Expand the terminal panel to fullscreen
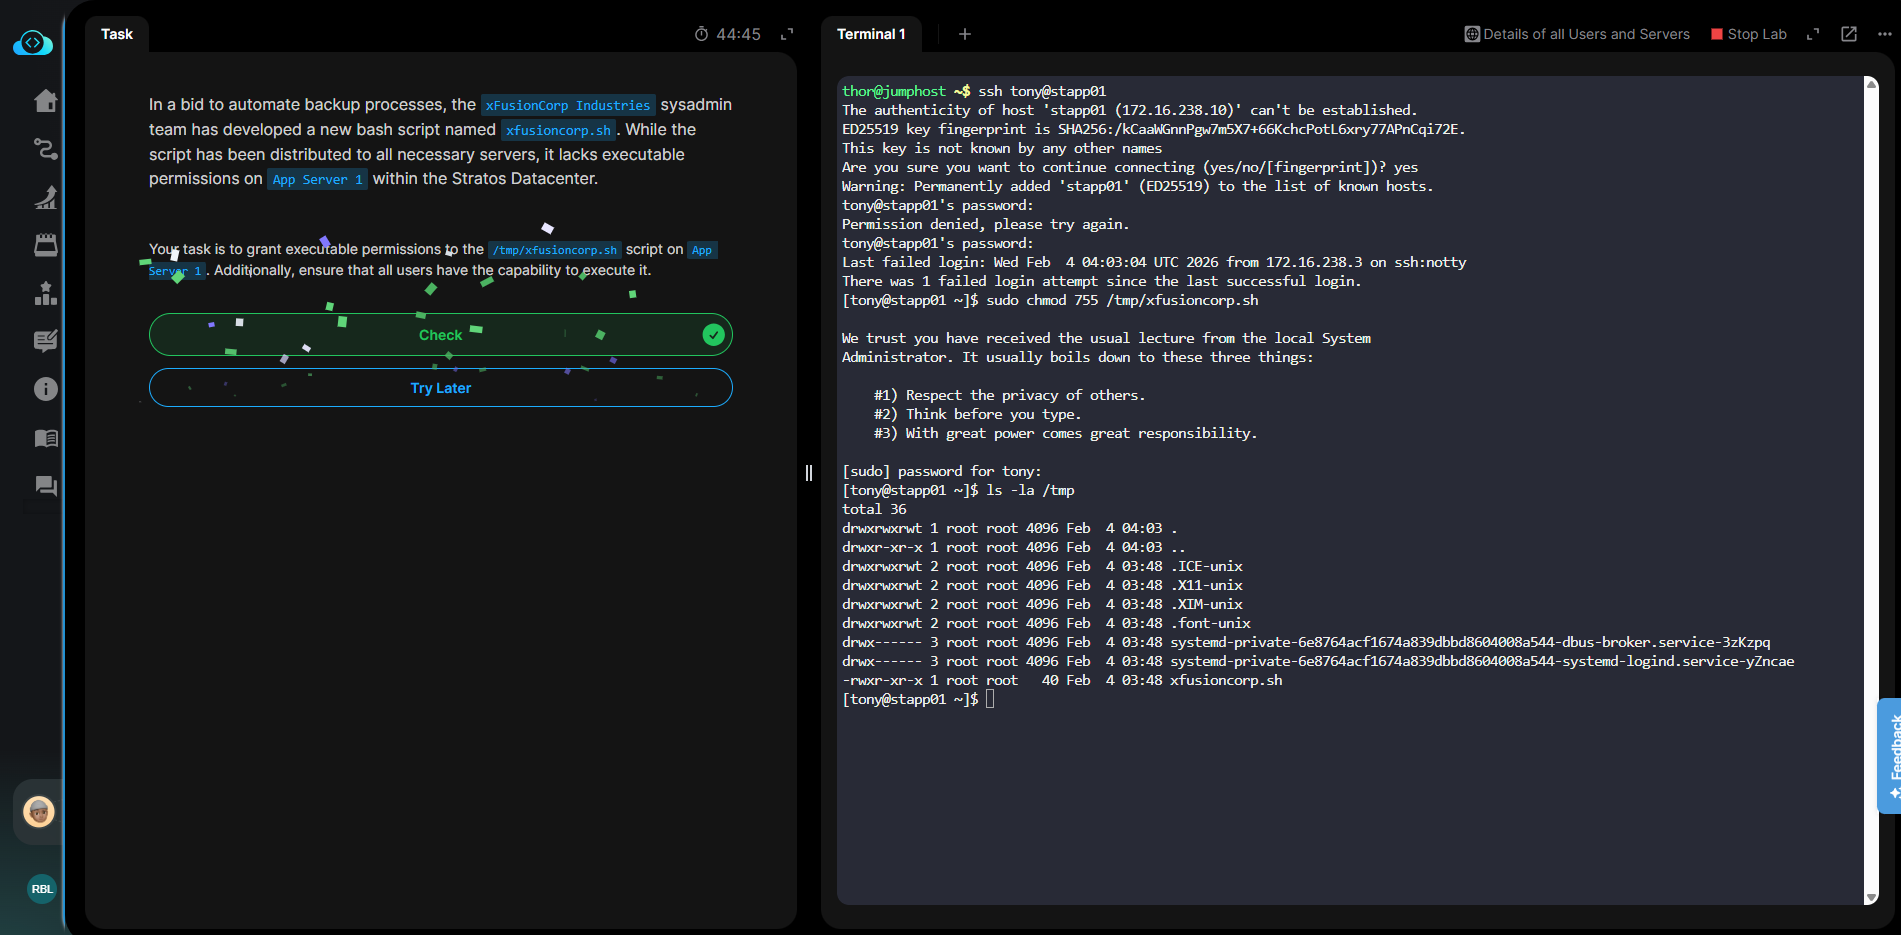The image size is (1901, 935). click(1812, 34)
